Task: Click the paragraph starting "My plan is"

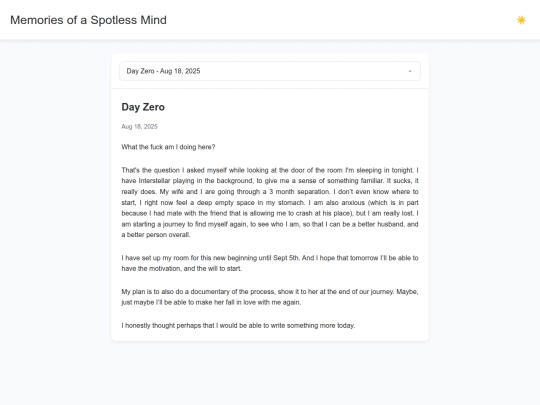Action: [270, 297]
